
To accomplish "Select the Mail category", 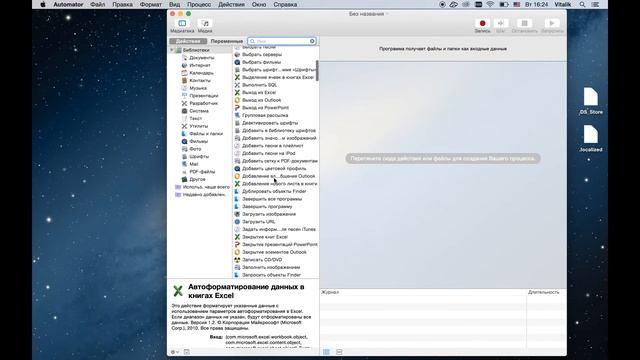I will click(193, 164).
